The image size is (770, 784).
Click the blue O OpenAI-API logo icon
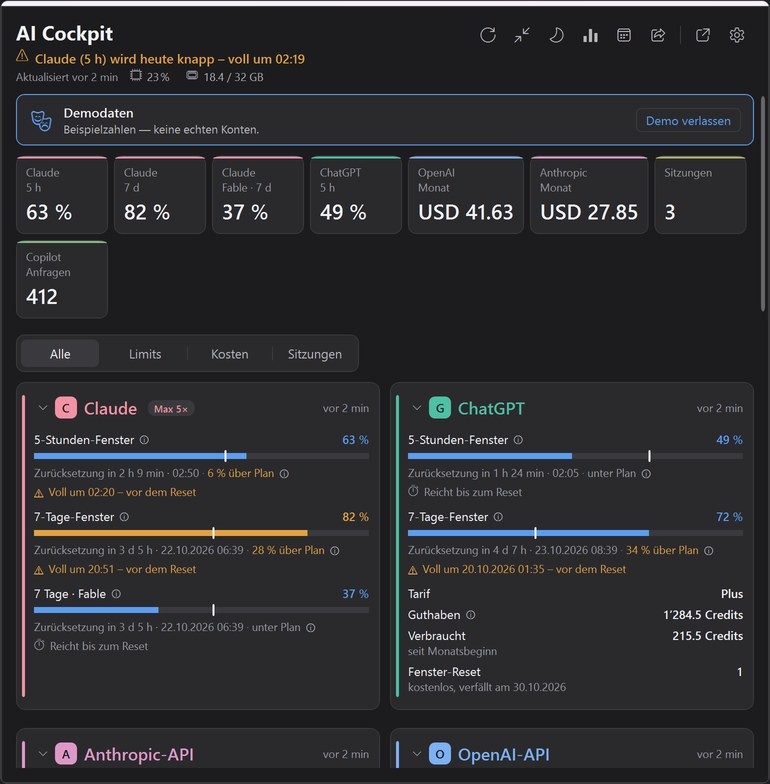440,754
